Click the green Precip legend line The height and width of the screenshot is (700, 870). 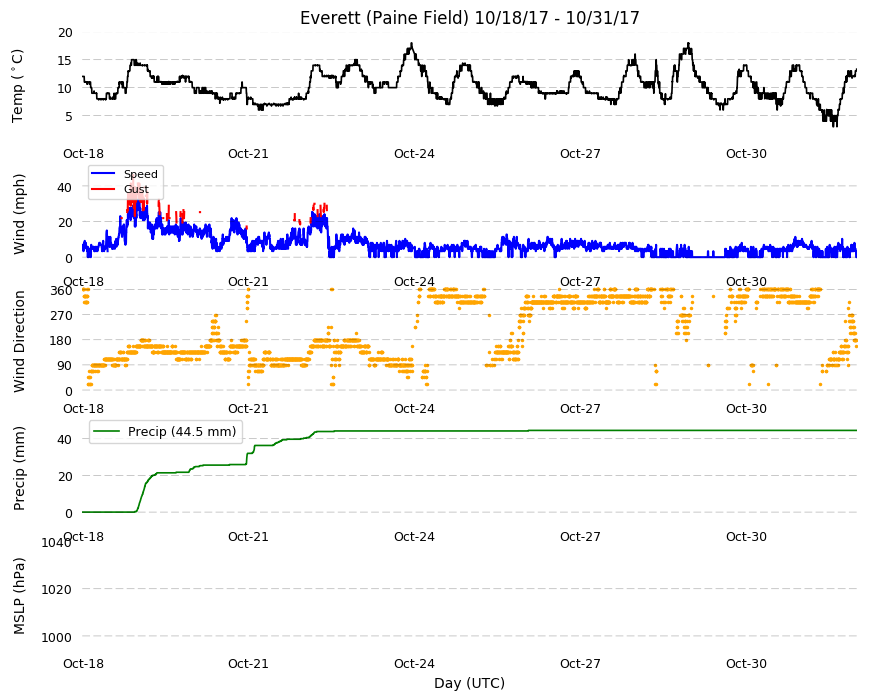106,432
